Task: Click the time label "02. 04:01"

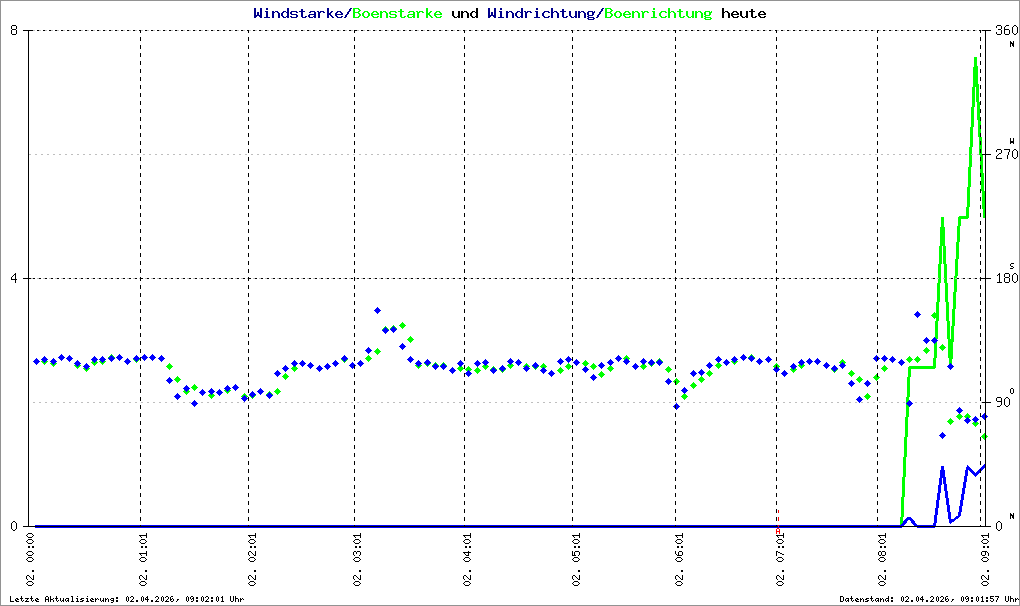Action: (467, 559)
